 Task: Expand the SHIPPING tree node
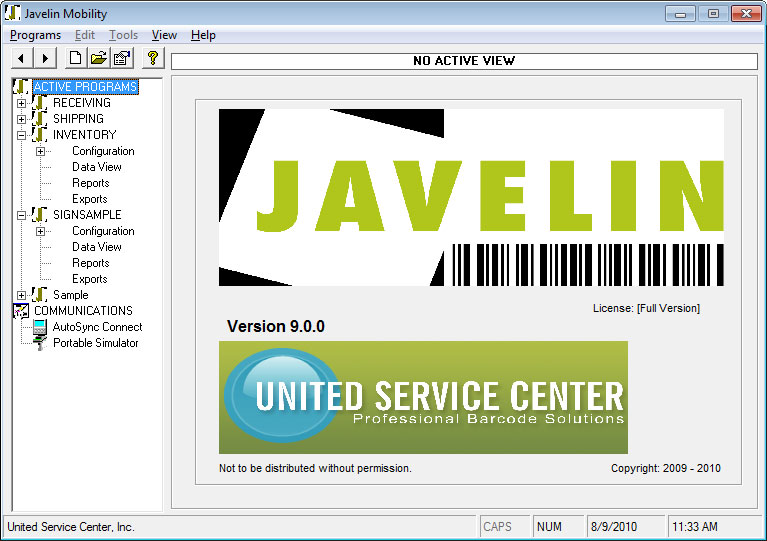click(x=22, y=119)
